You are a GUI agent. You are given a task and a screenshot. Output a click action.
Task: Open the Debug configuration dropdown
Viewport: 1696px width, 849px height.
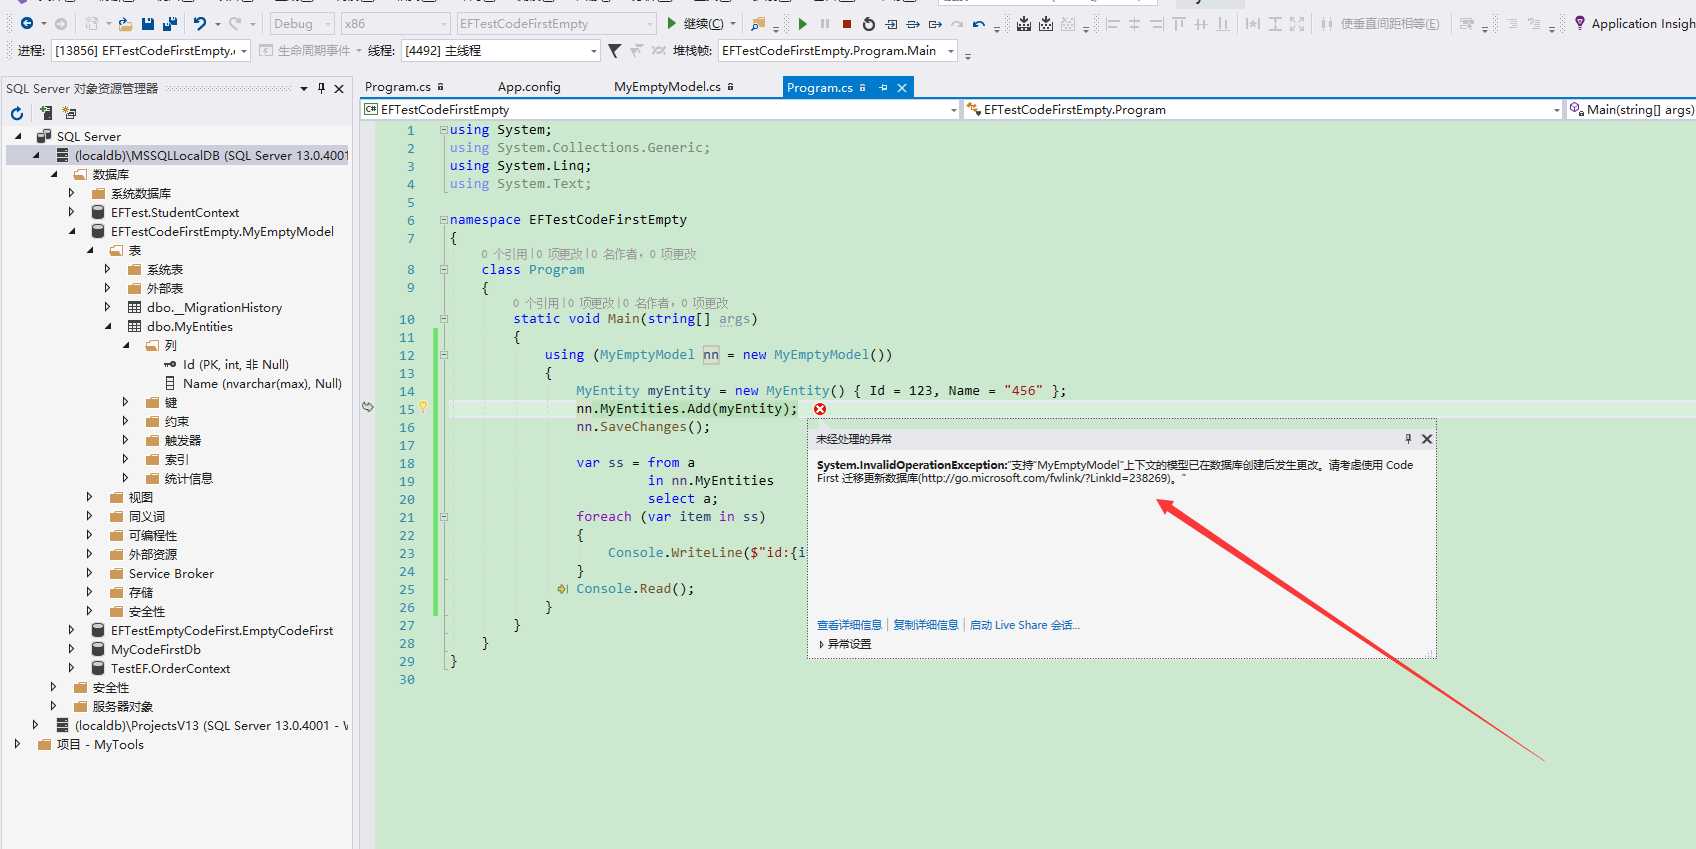tap(302, 24)
